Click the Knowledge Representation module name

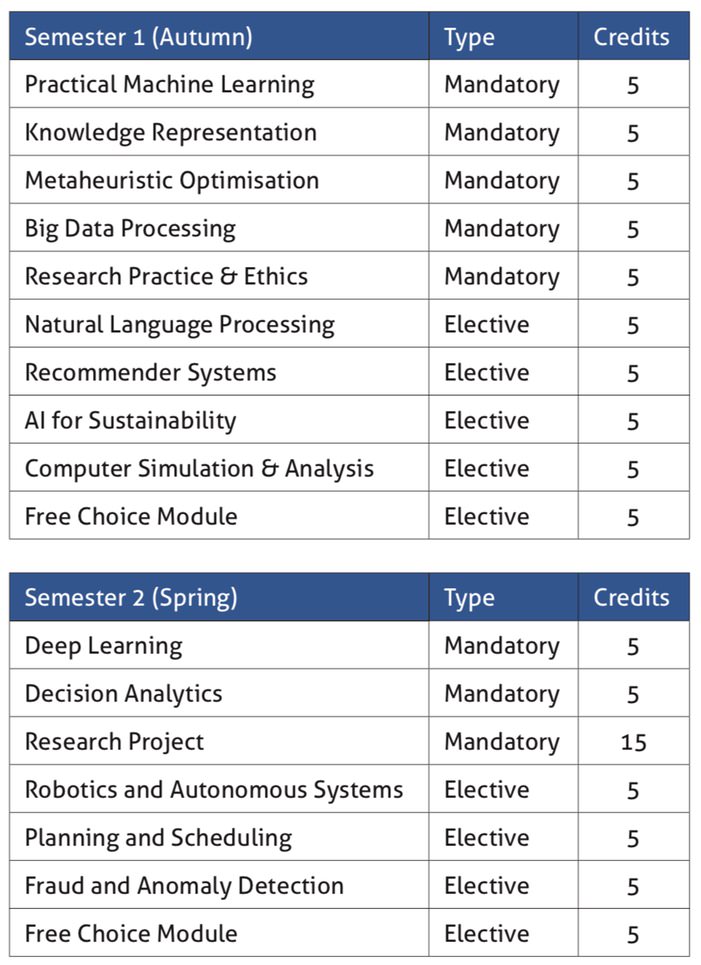pyautogui.click(x=170, y=133)
